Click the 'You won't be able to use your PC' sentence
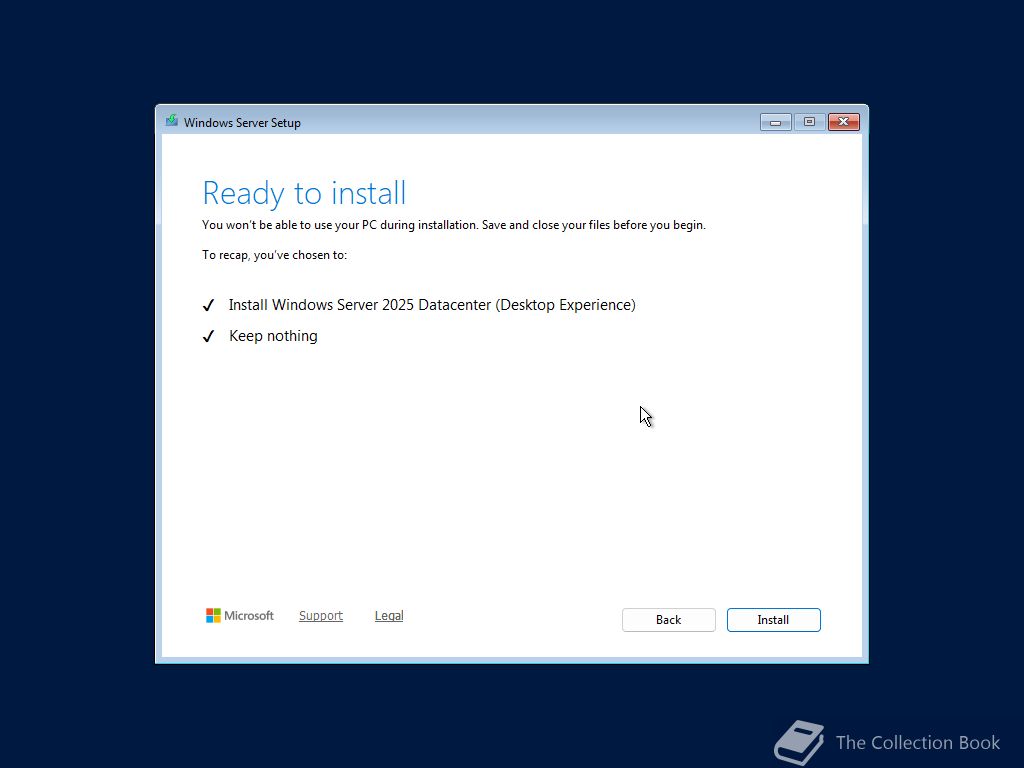Viewport: 1024px width, 768px height. coord(454,225)
